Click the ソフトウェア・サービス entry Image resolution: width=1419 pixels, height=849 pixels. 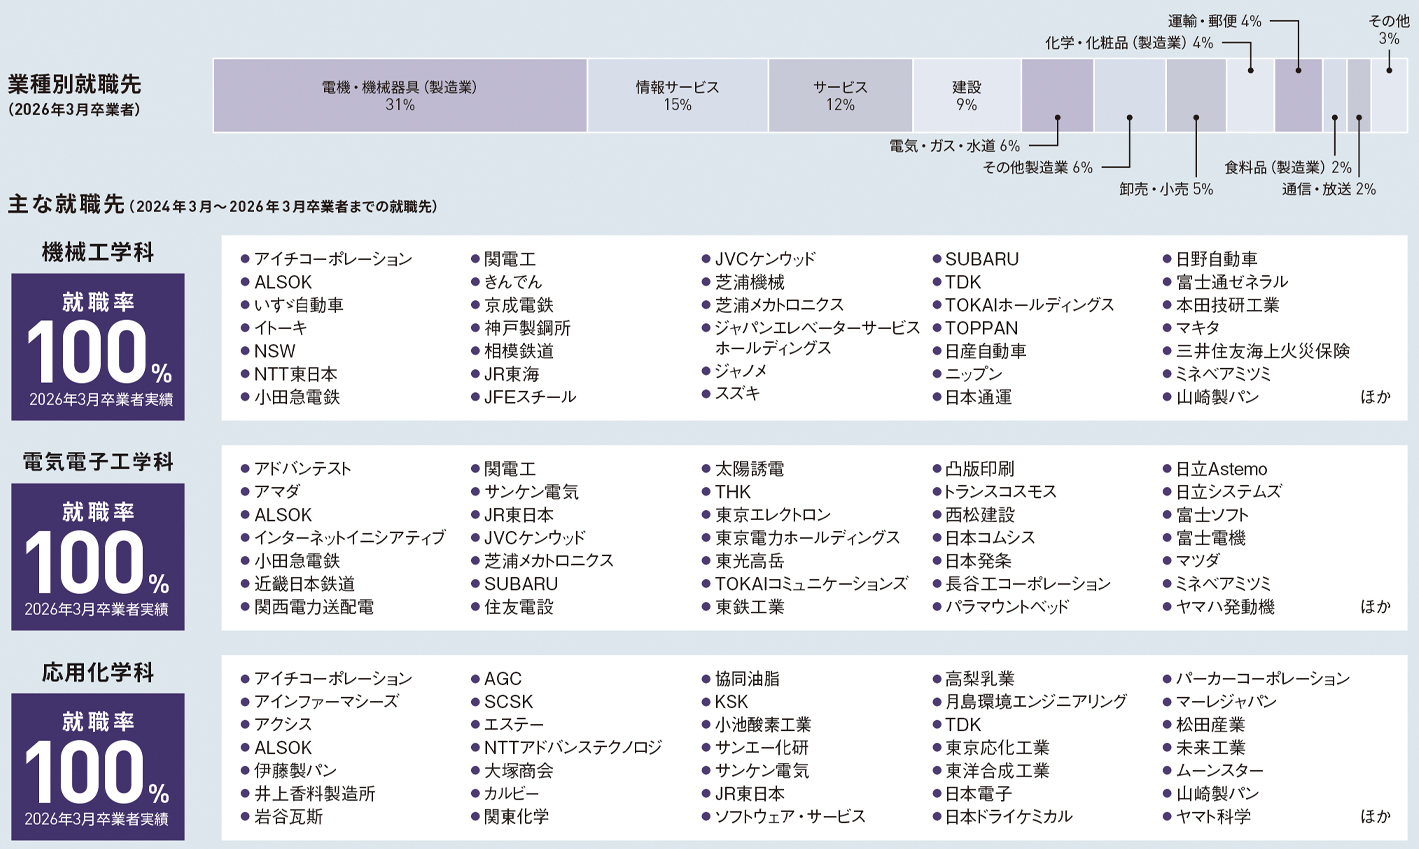(791, 817)
